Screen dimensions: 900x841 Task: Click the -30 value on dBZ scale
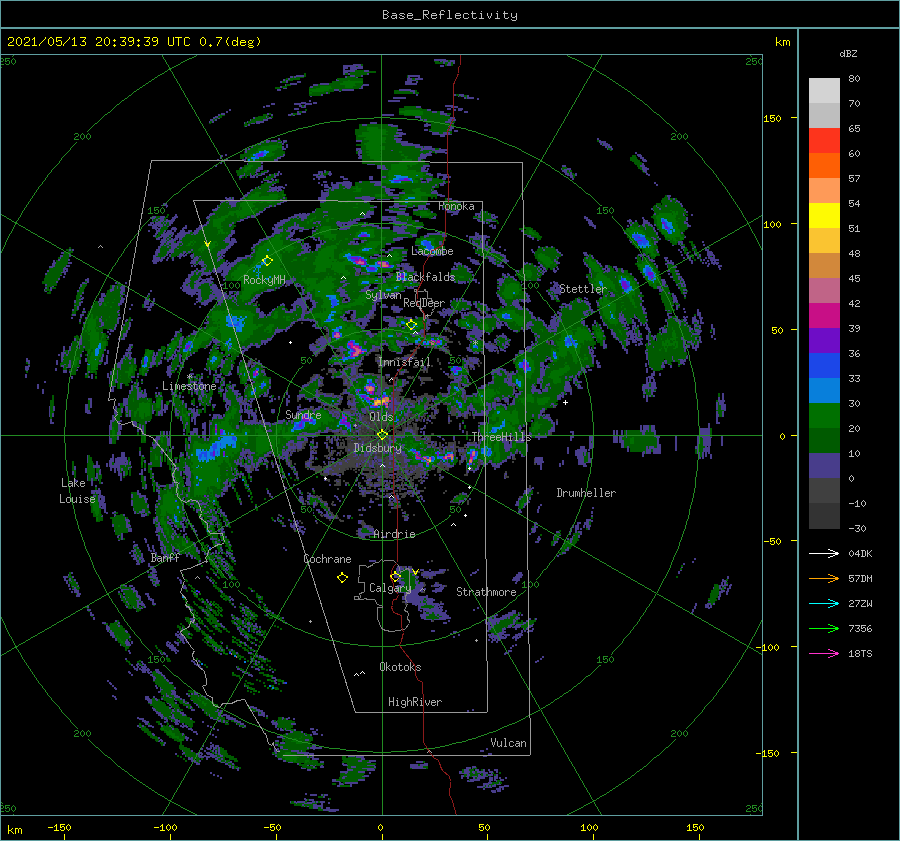point(858,528)
